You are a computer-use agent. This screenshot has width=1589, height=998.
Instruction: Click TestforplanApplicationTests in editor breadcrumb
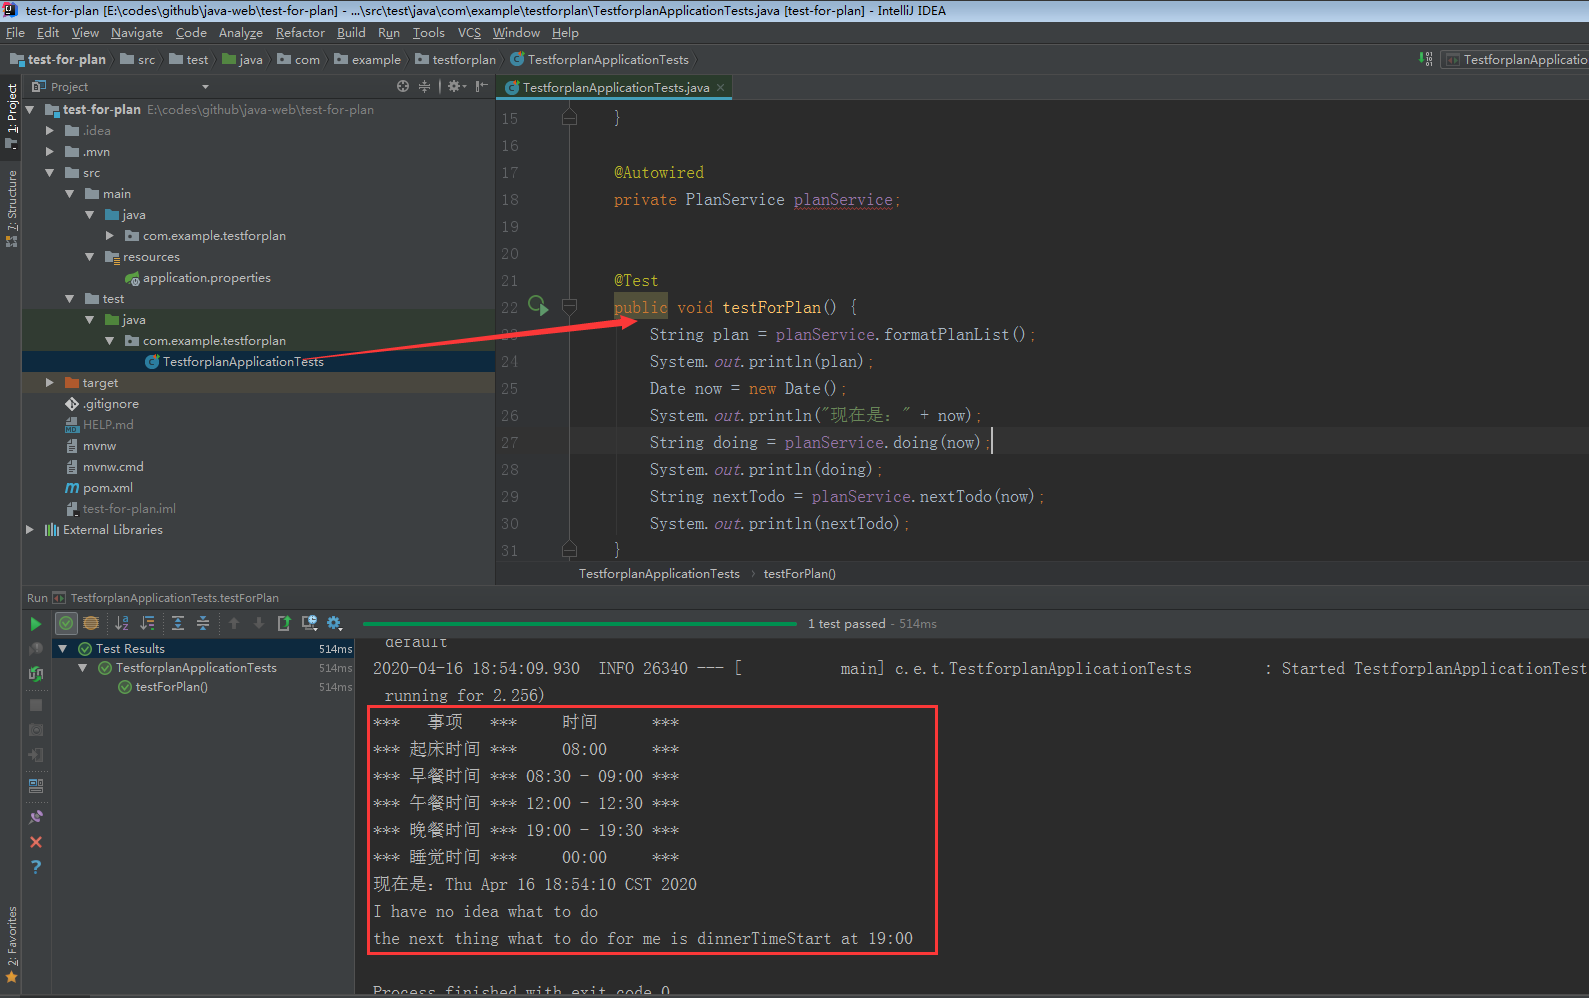coord(659,574)
